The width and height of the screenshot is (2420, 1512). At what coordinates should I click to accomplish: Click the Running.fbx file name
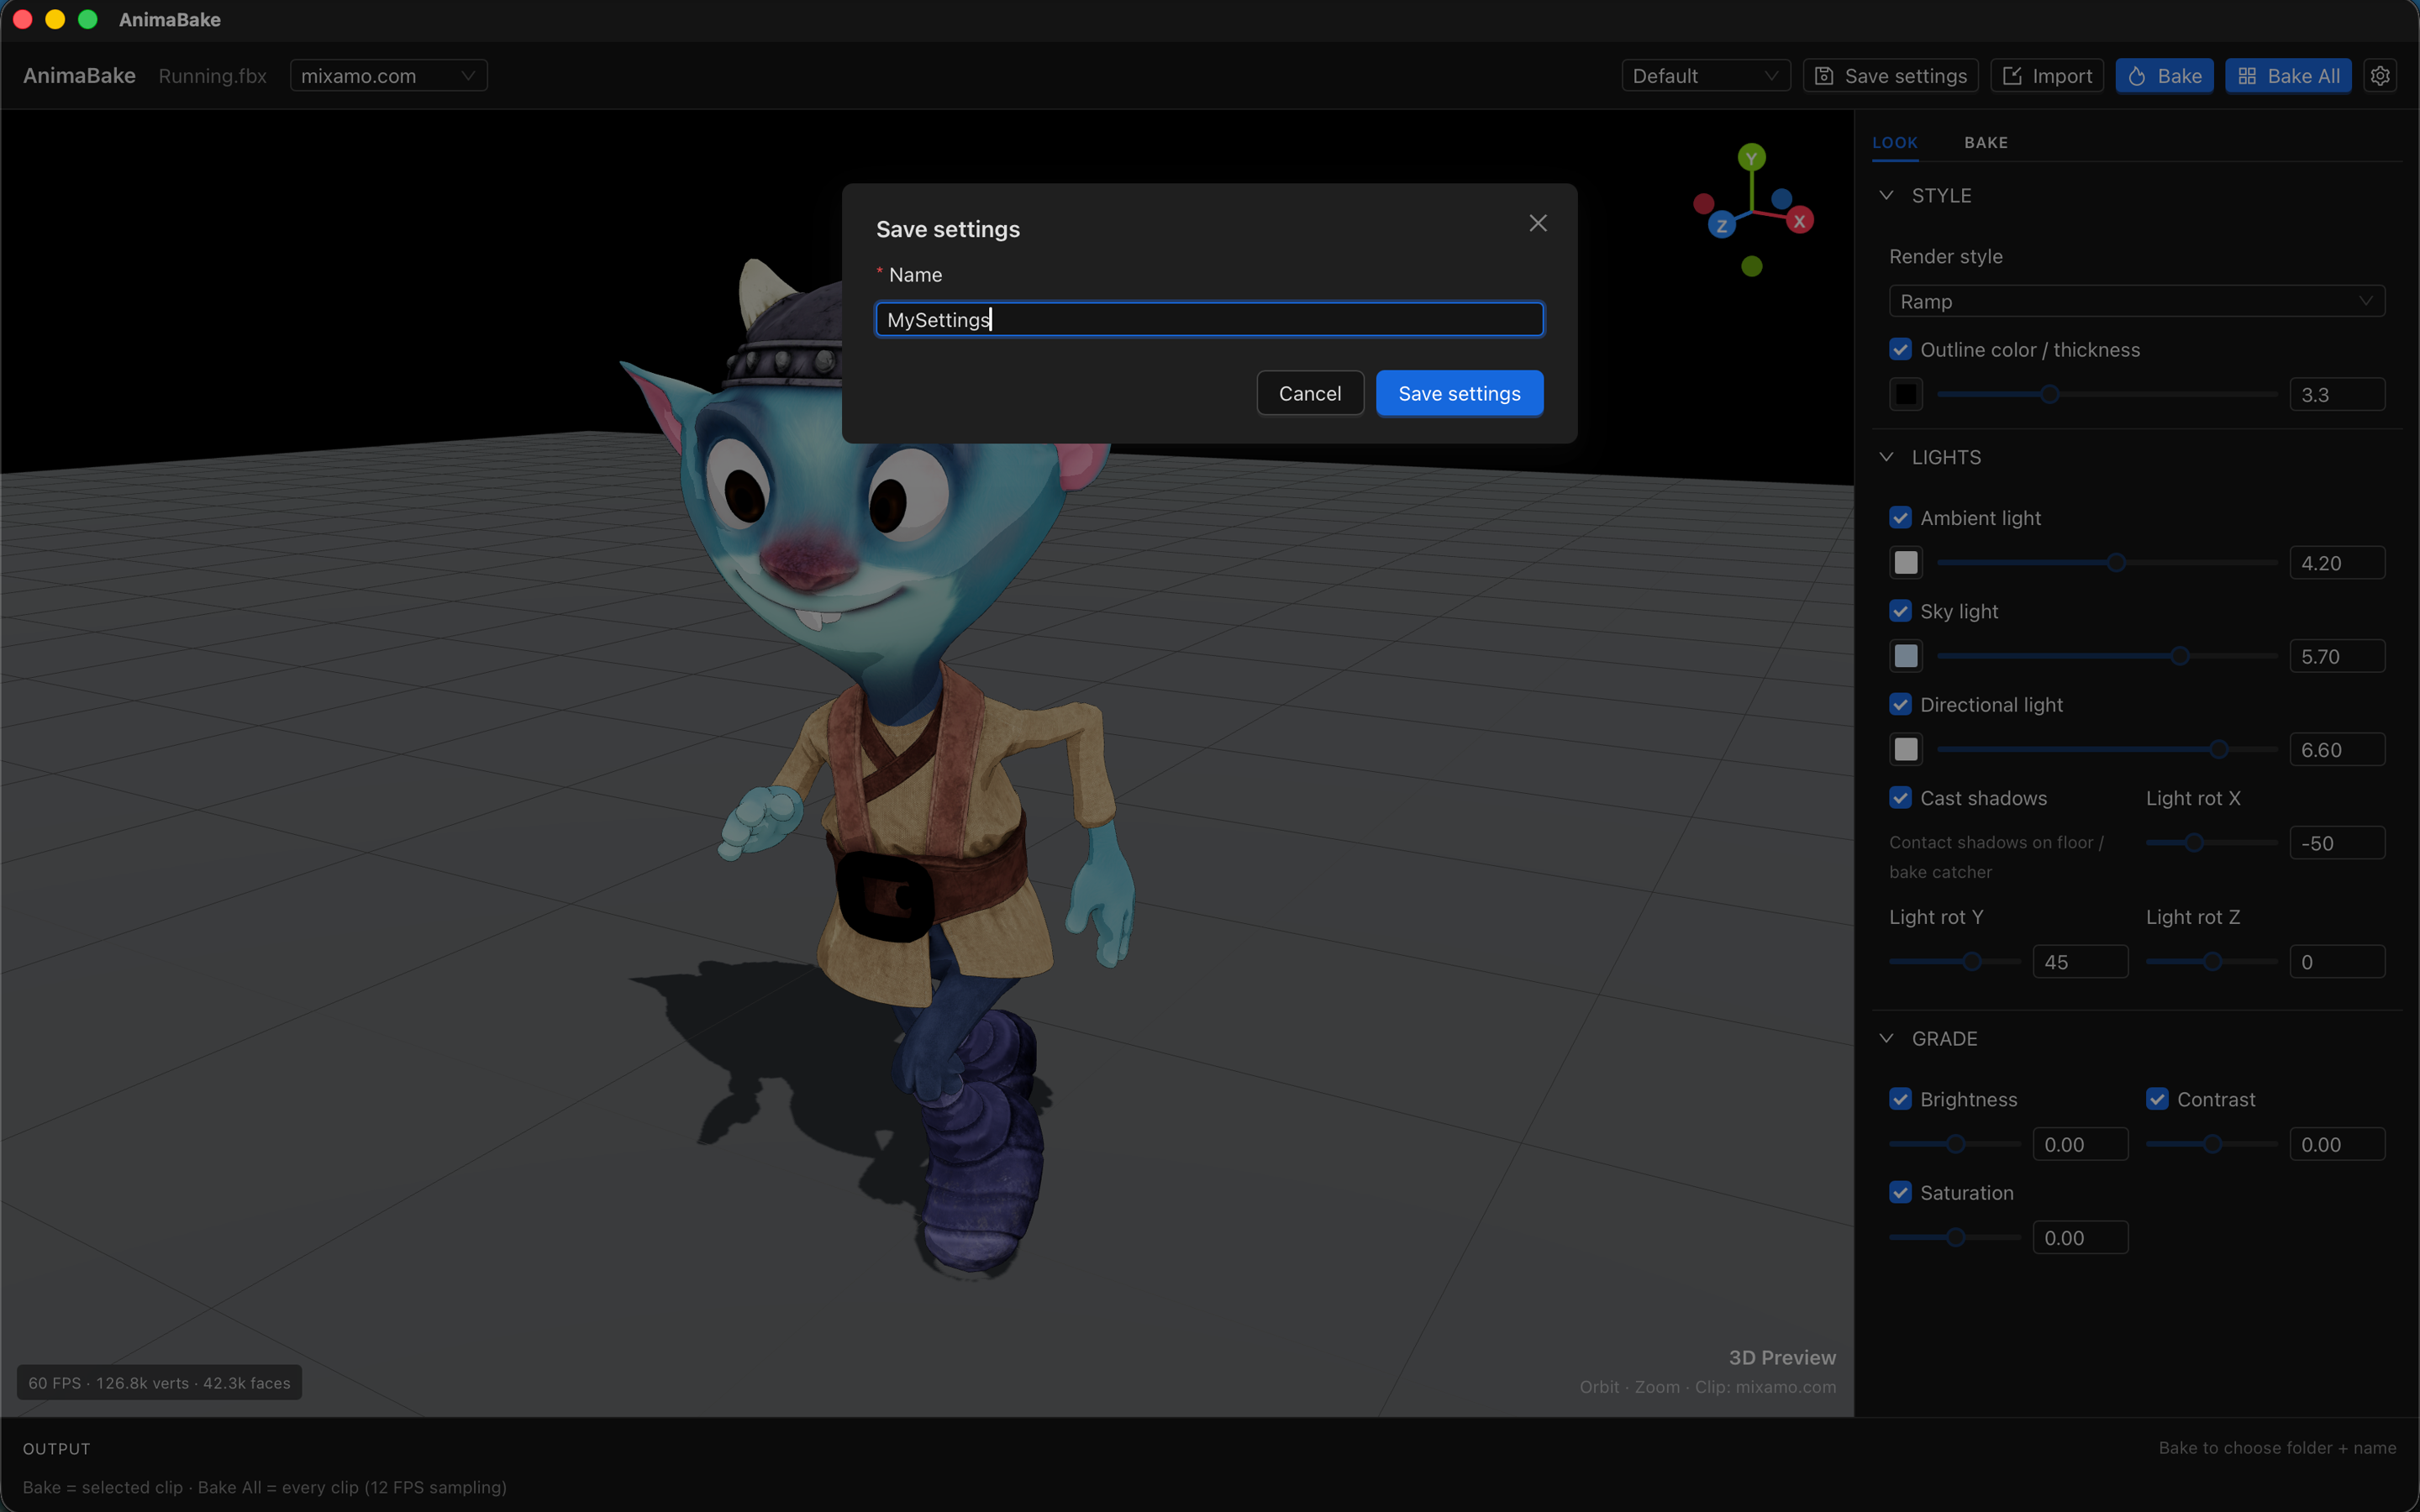[x=212, y=76]
